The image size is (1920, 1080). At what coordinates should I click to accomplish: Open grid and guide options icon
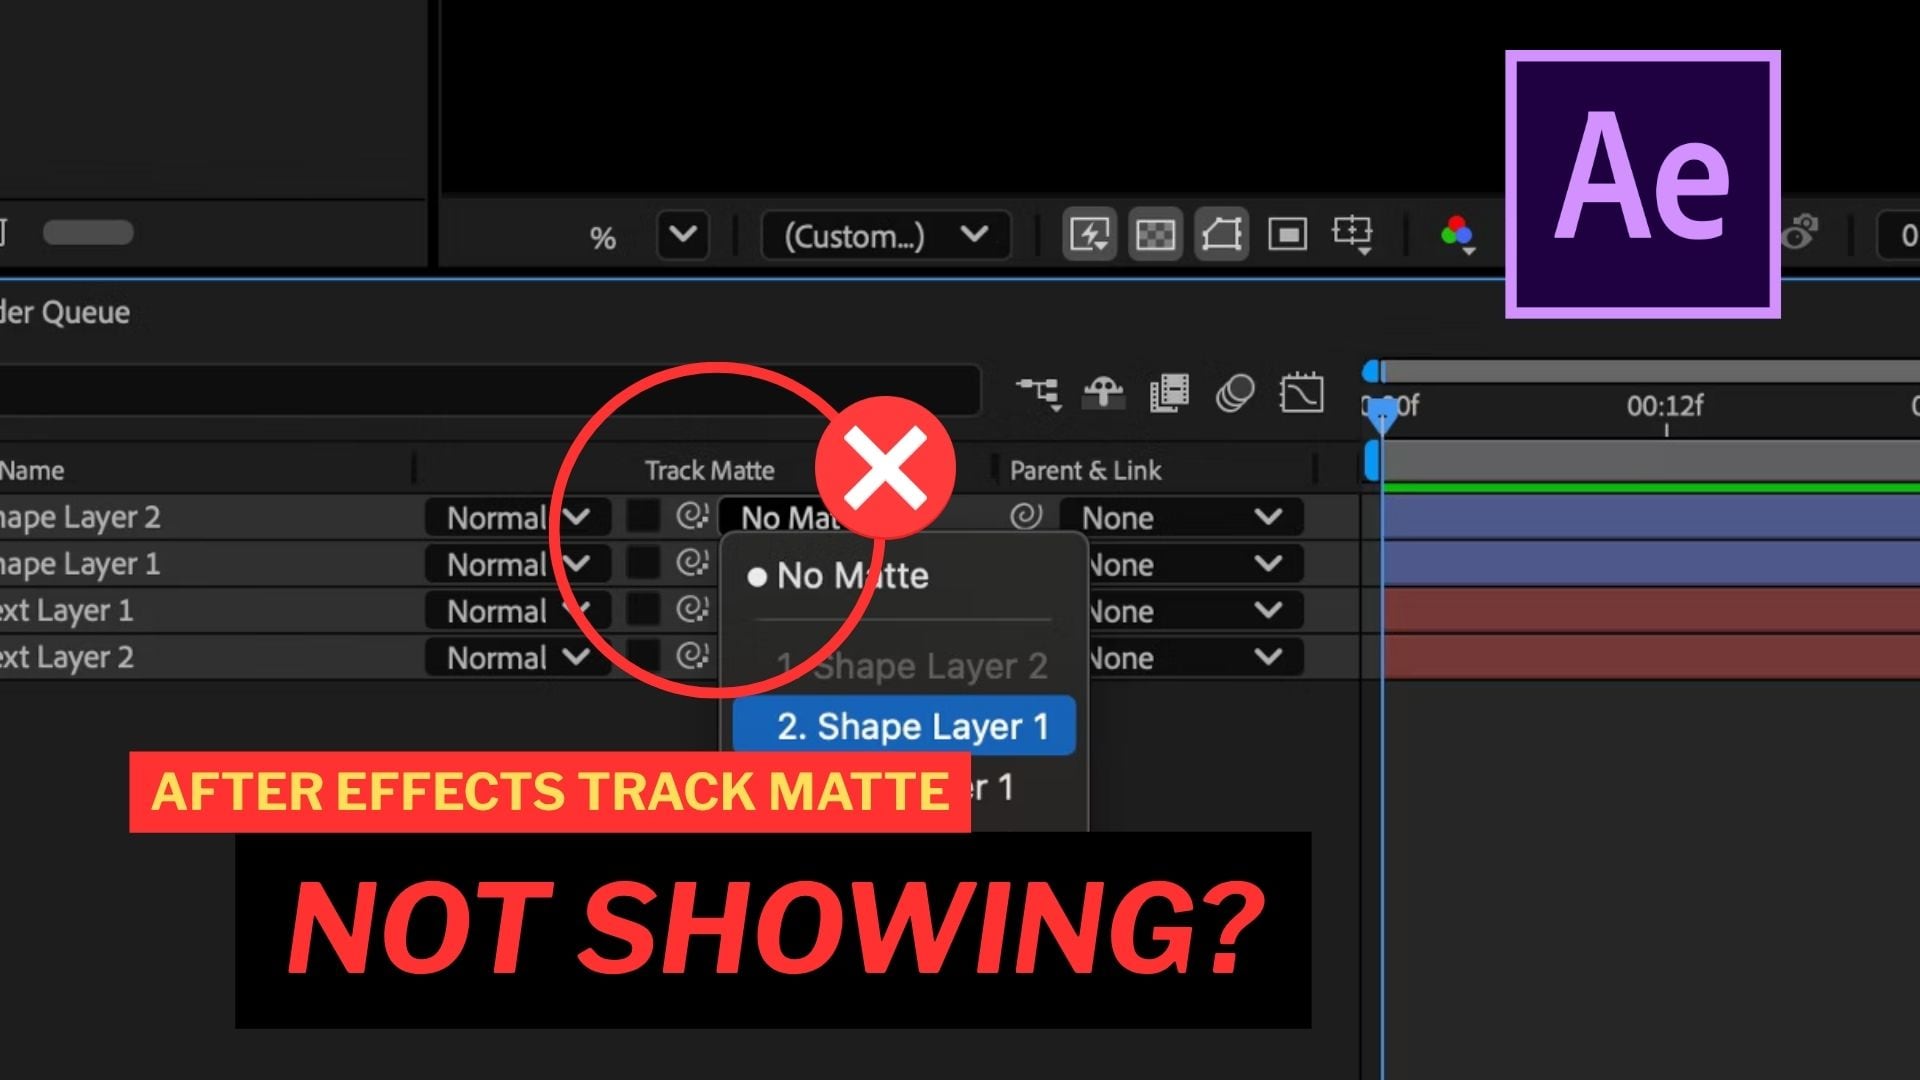pos(1352,235)
